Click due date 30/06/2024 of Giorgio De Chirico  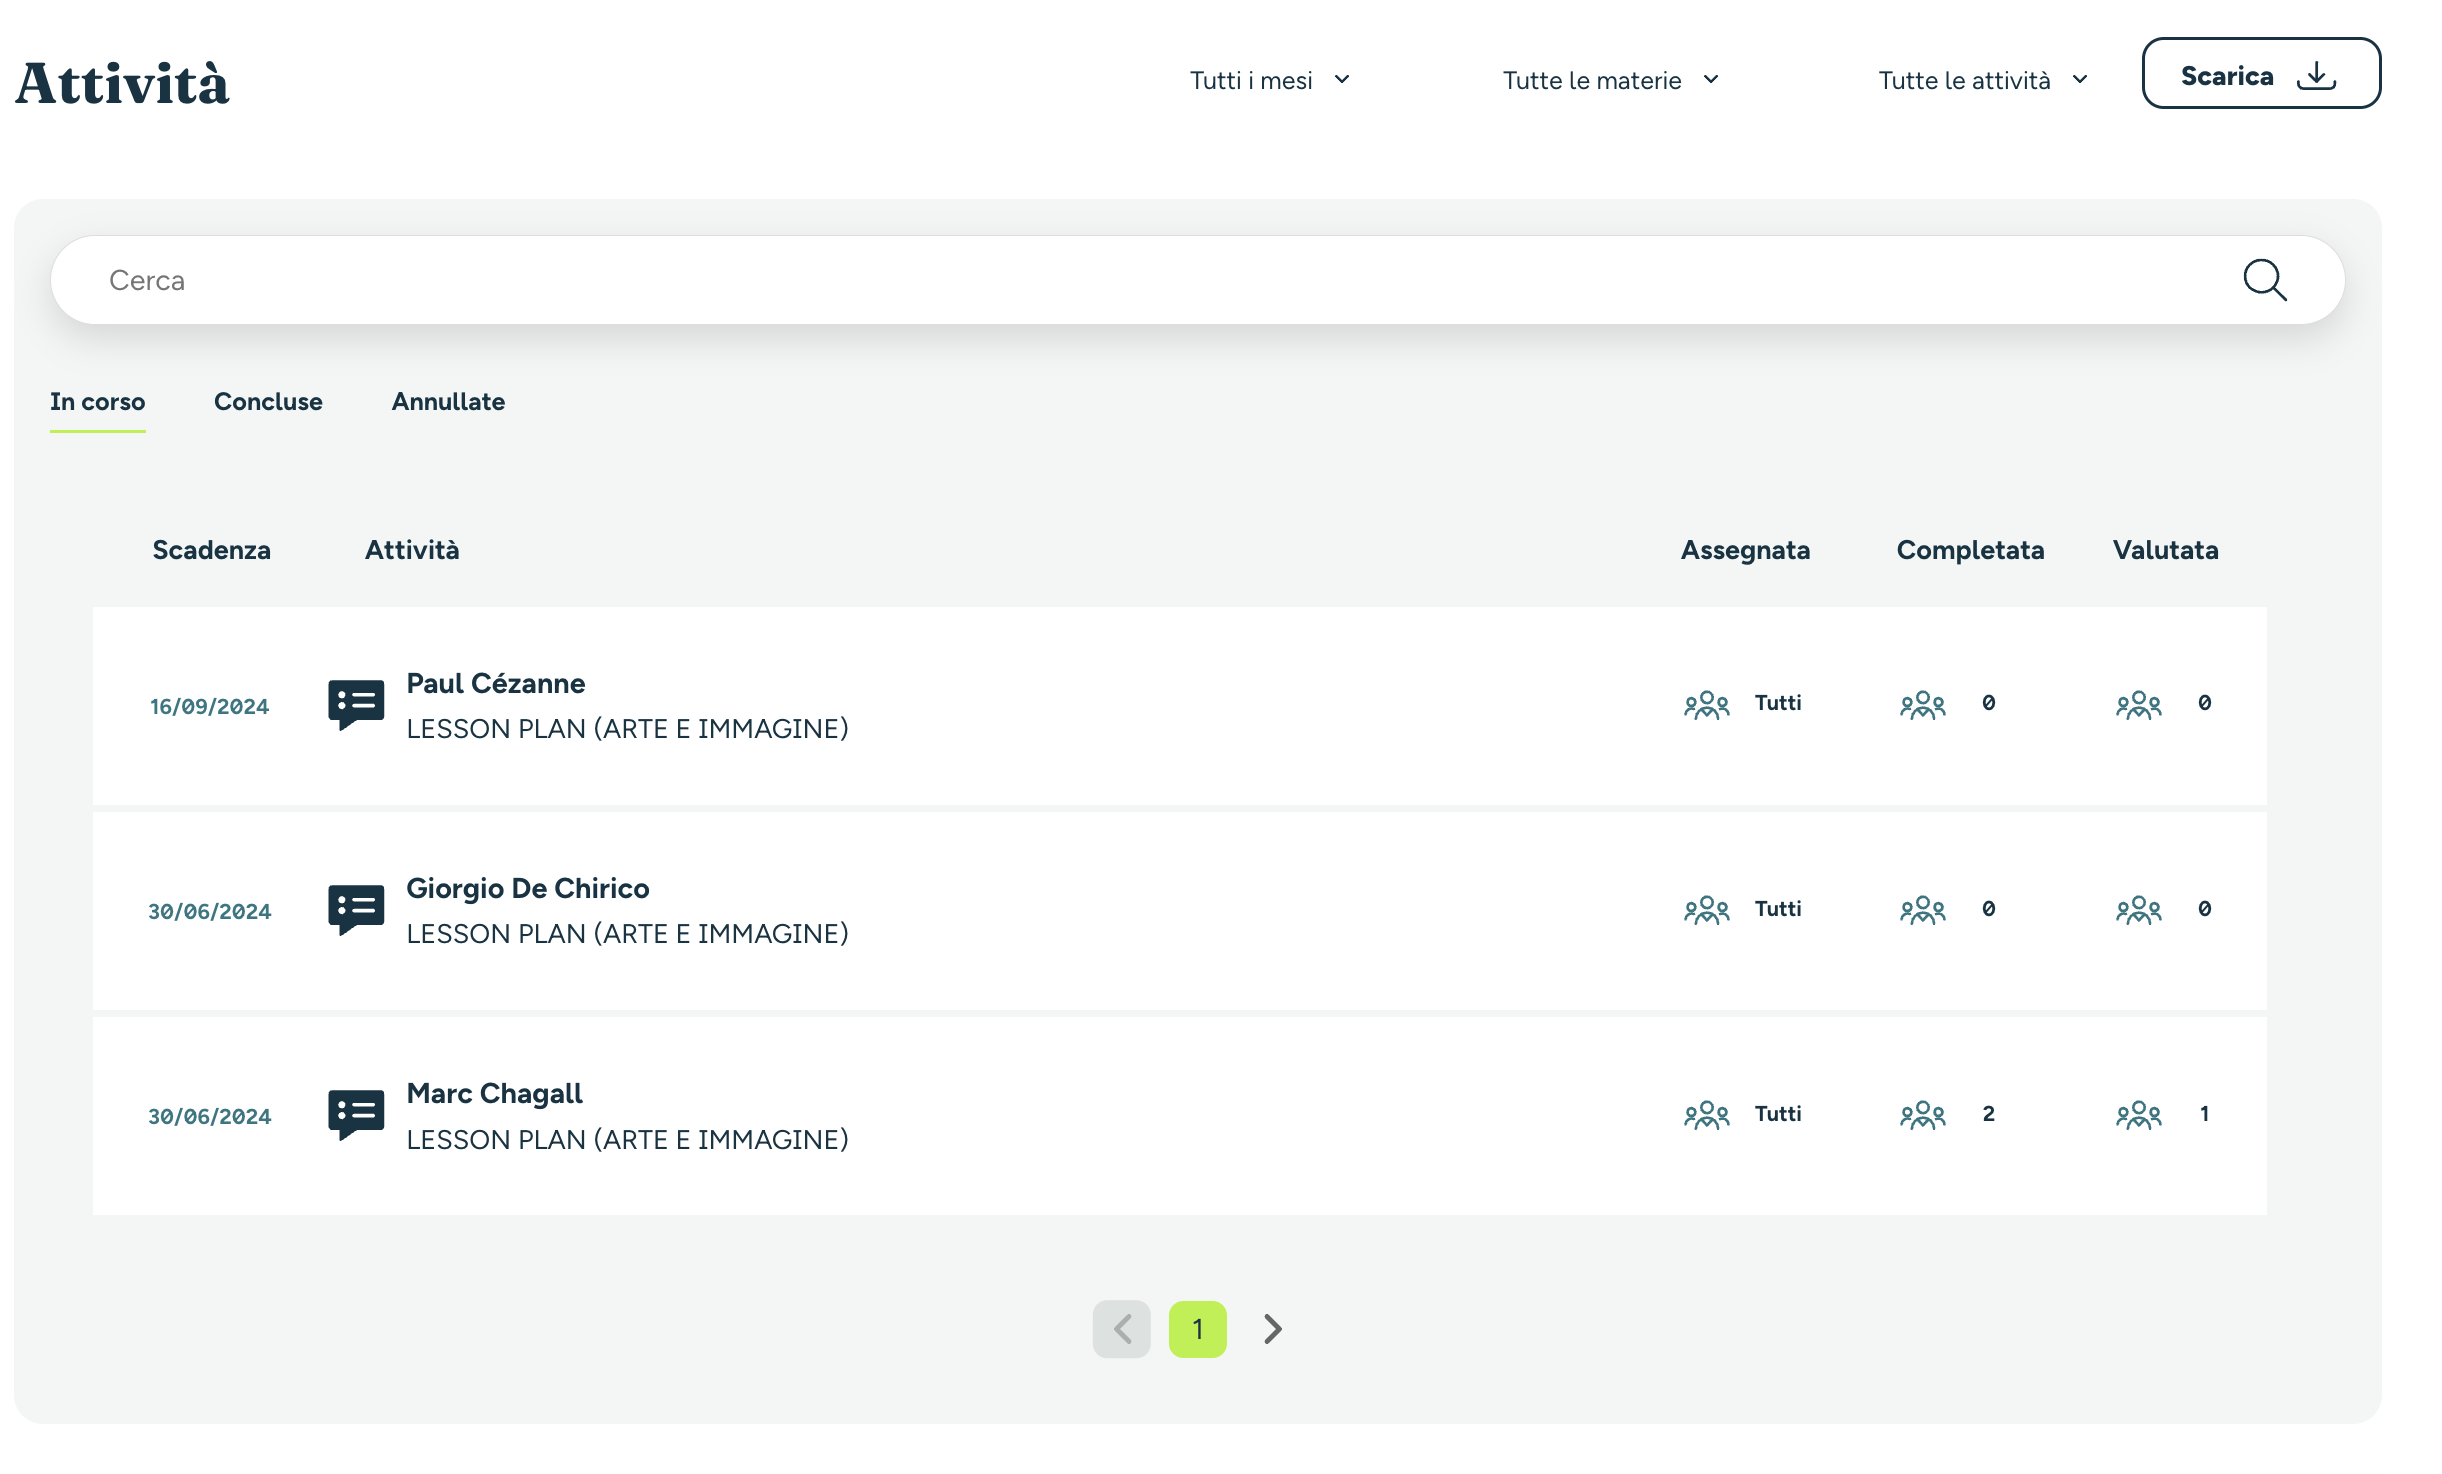tap(210, 912)
